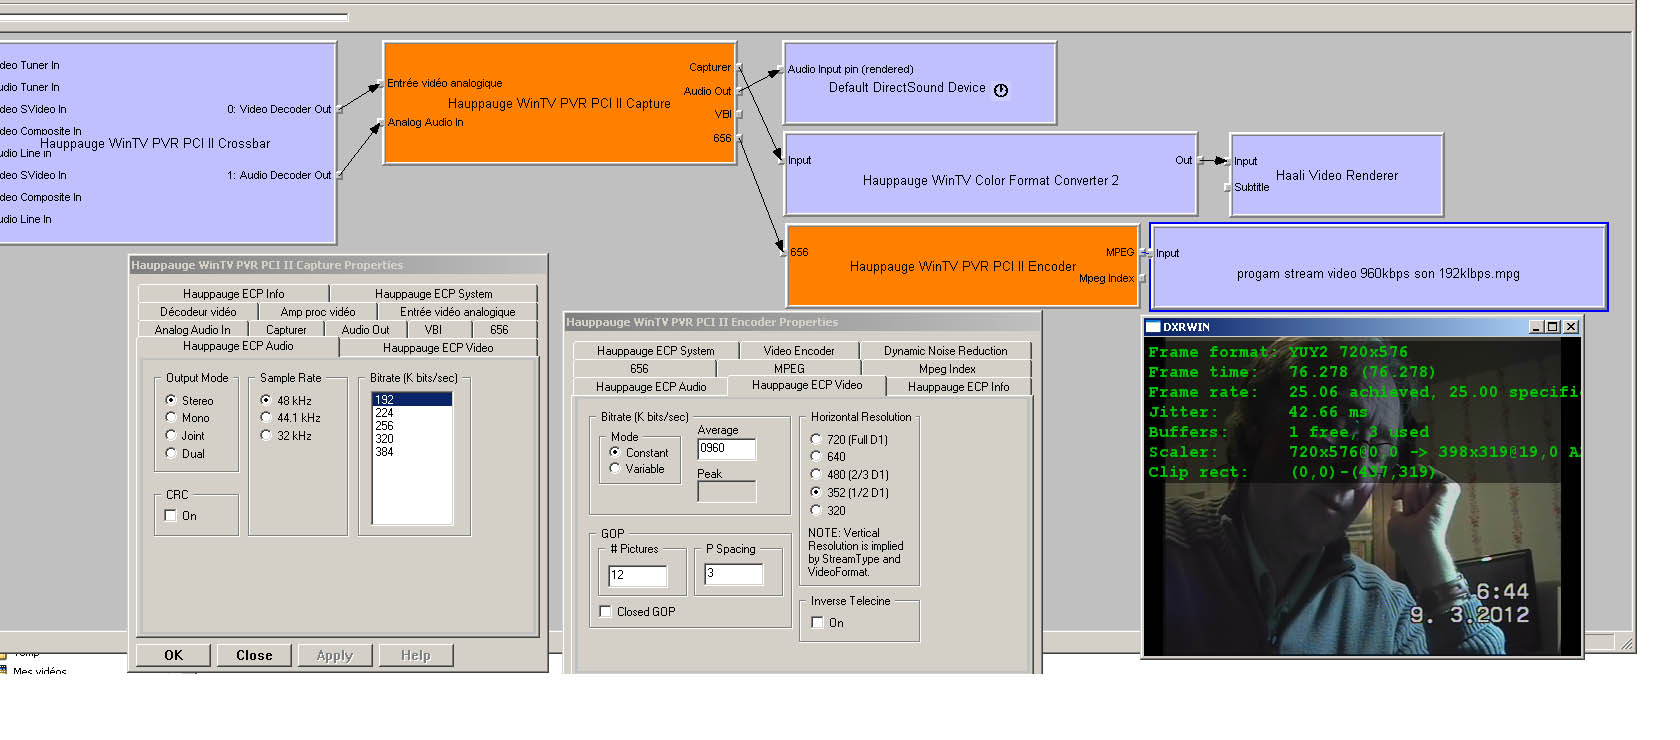1680x740 pixels.
Task: Enable the CRC On checkbox
Action: tap(170, 516)
